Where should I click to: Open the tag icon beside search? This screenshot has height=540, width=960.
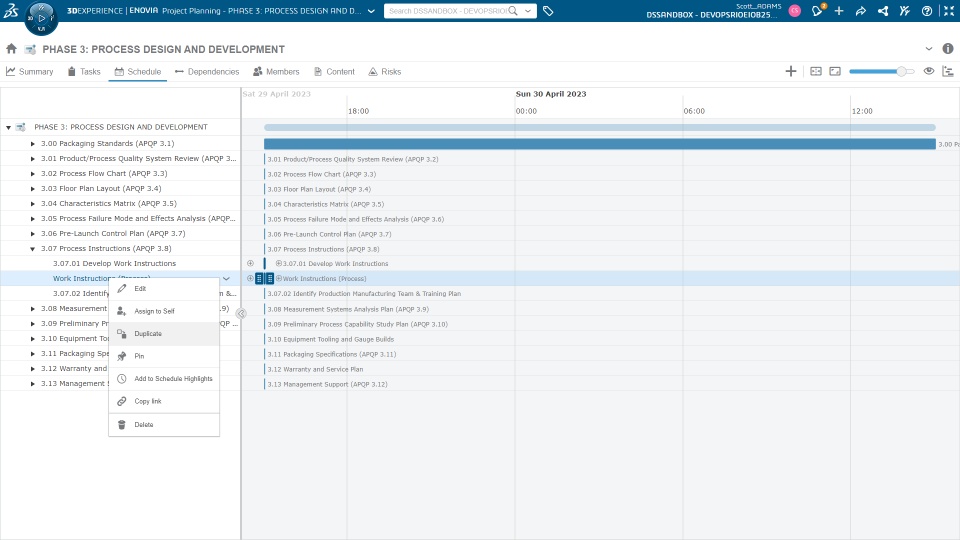coord(549,11)
